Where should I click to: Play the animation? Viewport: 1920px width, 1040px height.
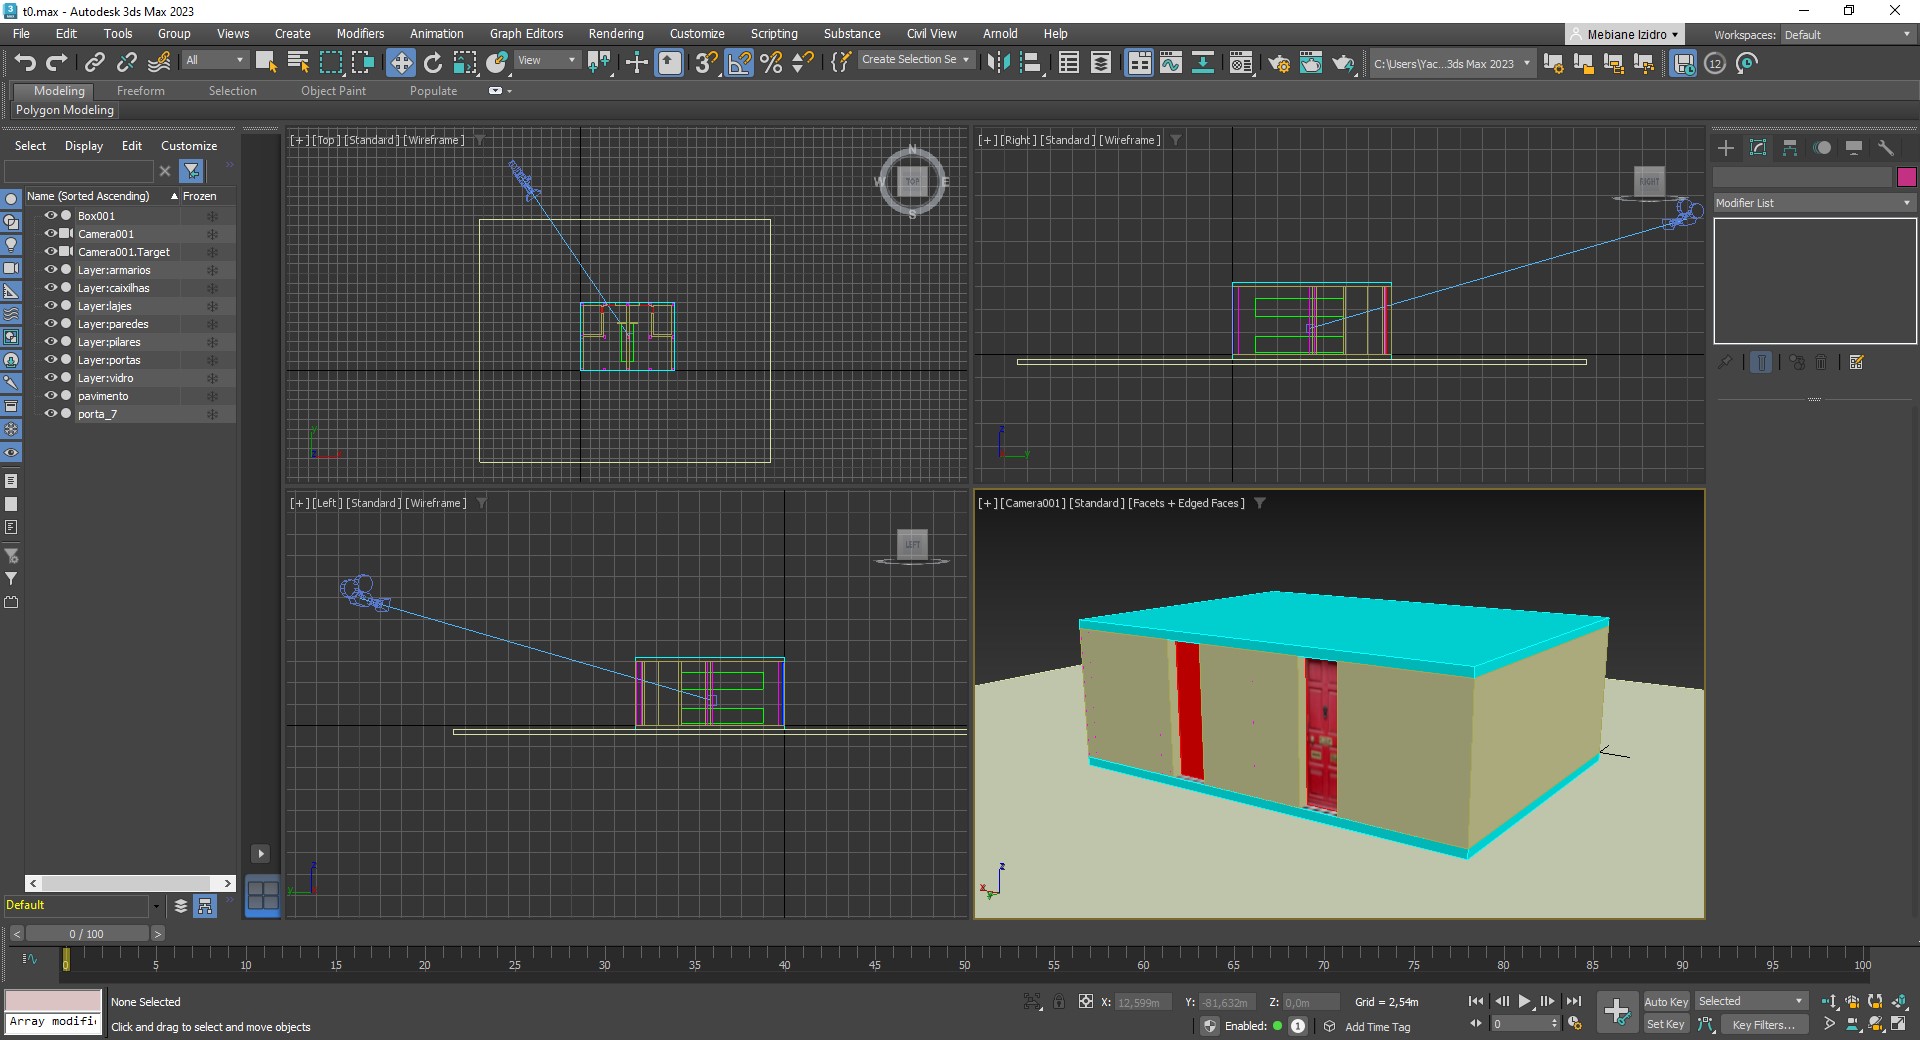pos(1524,1001)
